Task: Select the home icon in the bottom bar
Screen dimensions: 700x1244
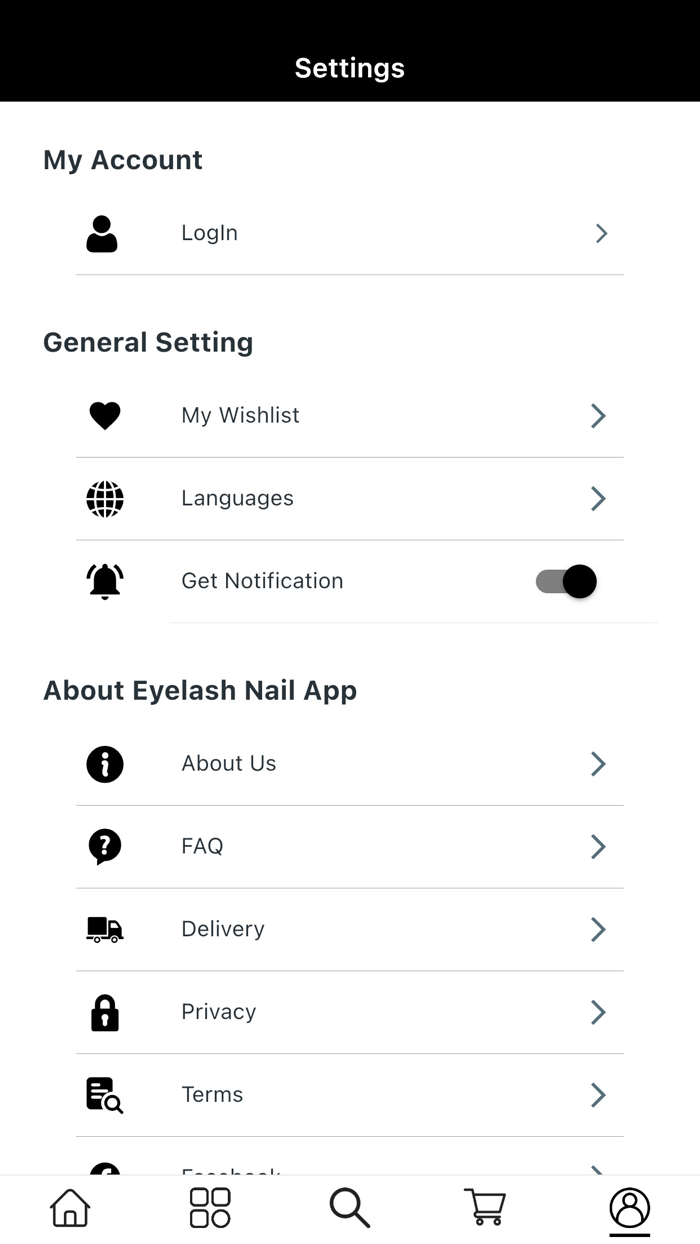Action: click(68, 1208)
